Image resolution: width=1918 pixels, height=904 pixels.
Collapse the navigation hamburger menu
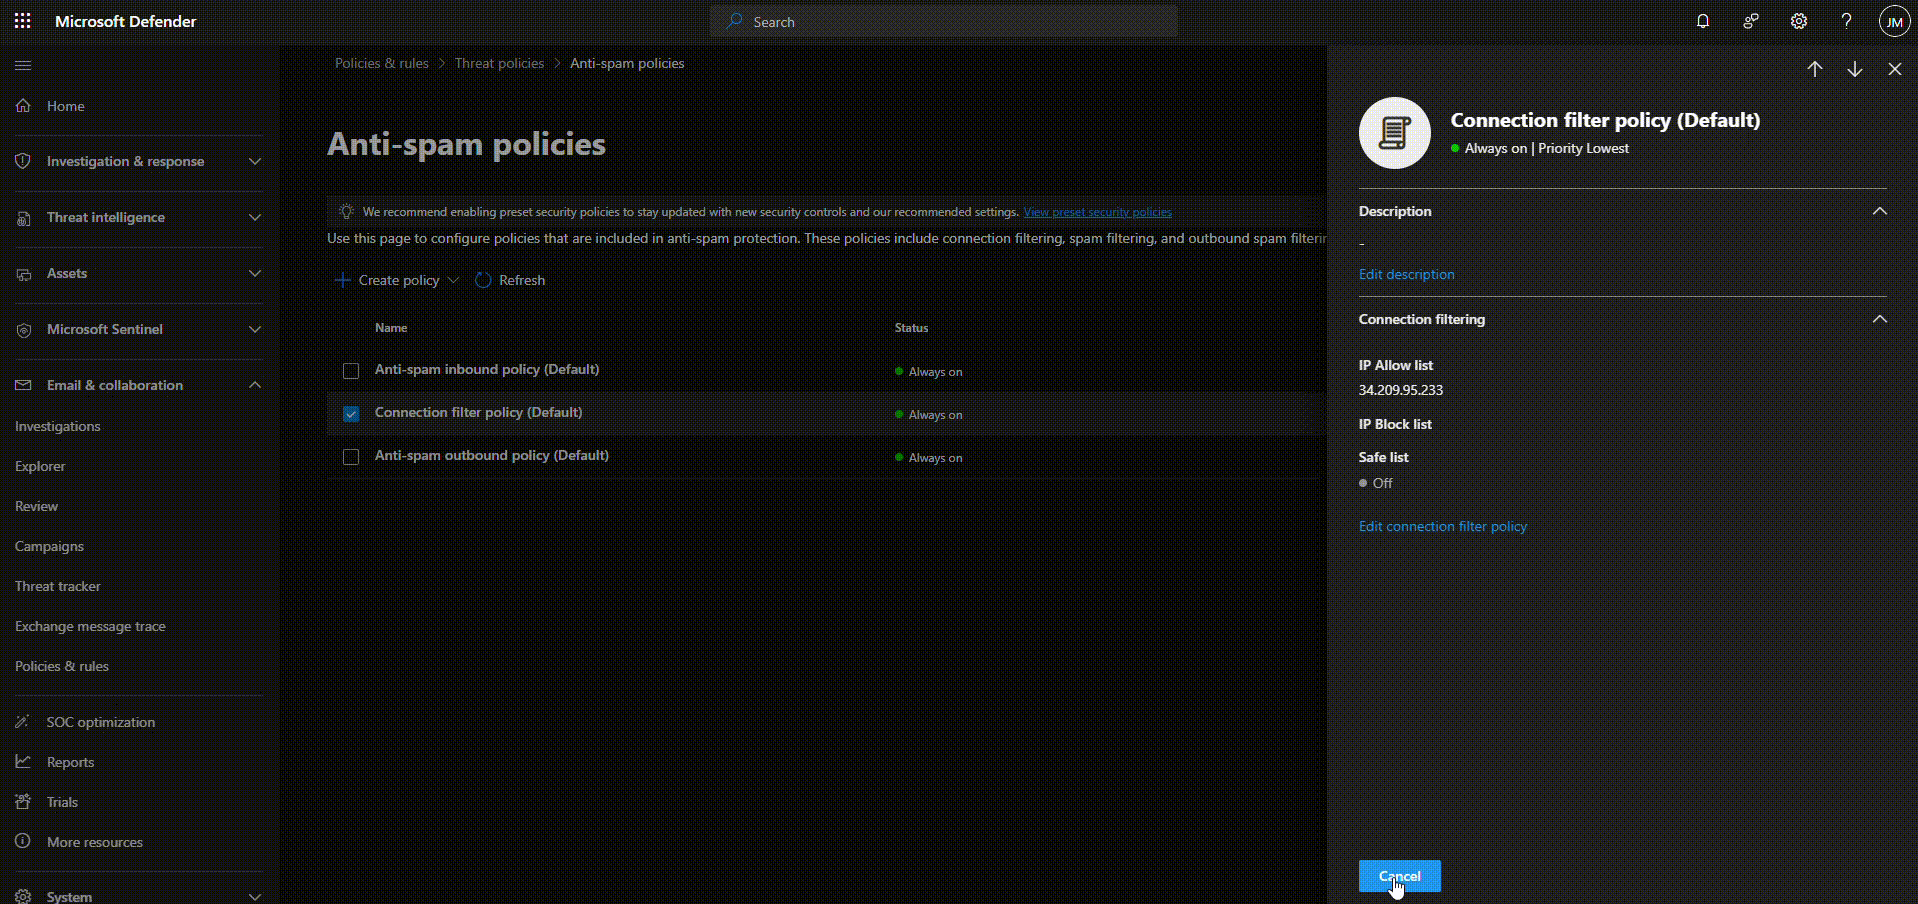pyautogui.click(x=23, y=65)
